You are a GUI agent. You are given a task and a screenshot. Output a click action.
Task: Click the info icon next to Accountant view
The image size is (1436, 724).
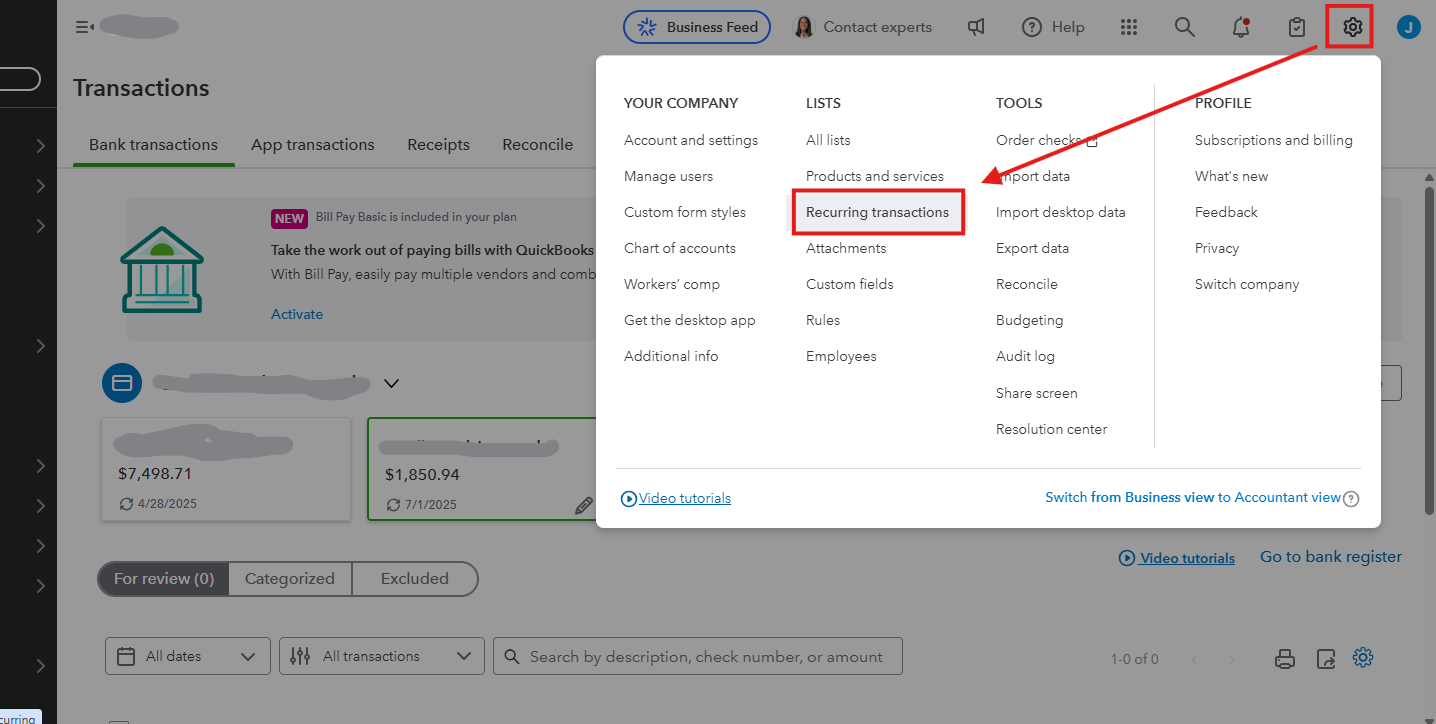(x=1351, y=498)
